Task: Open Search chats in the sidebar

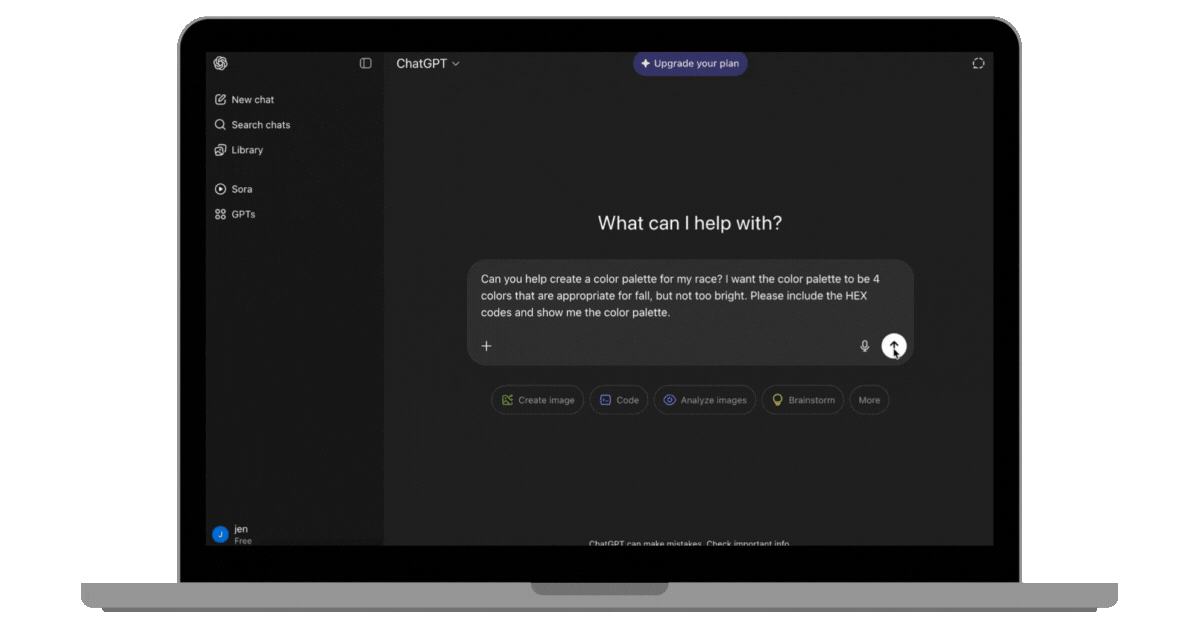Action: click(x=252, y=125)
